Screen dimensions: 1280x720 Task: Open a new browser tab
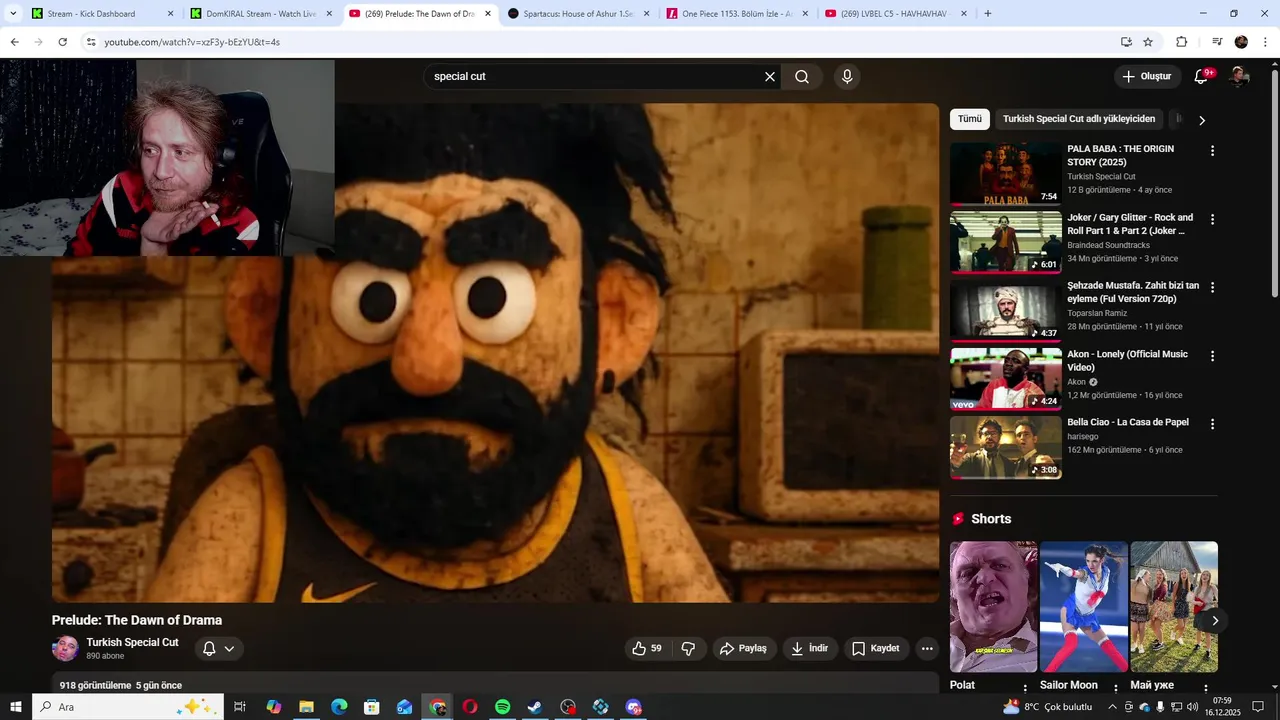(988, 14)
